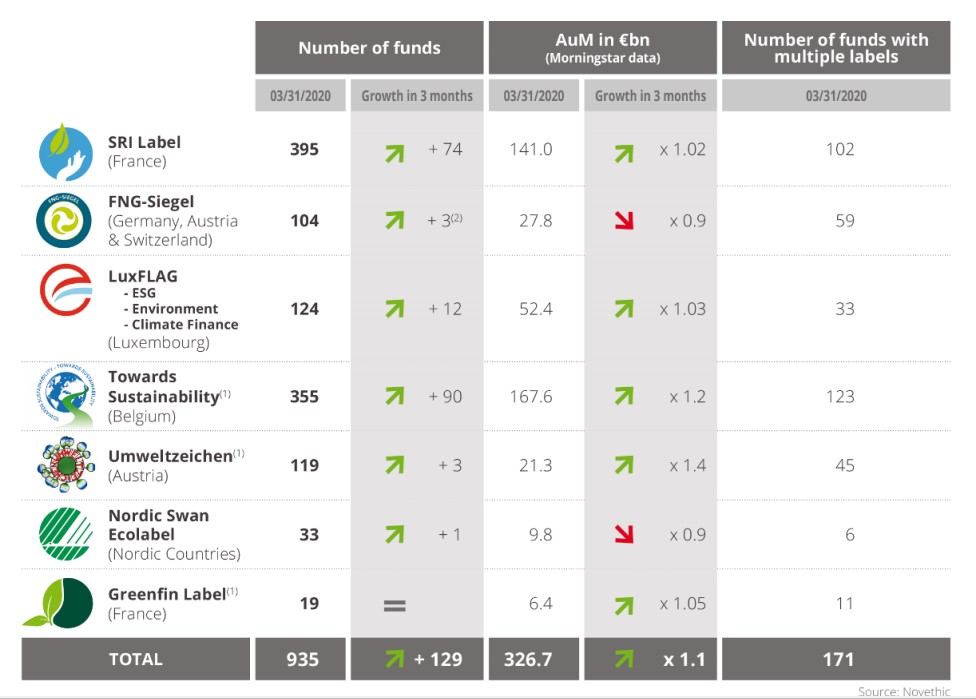Click the FNG-Siegel circular logo
Image resolution: width=976 pixels, height=699 pixels.
point(64,220)
